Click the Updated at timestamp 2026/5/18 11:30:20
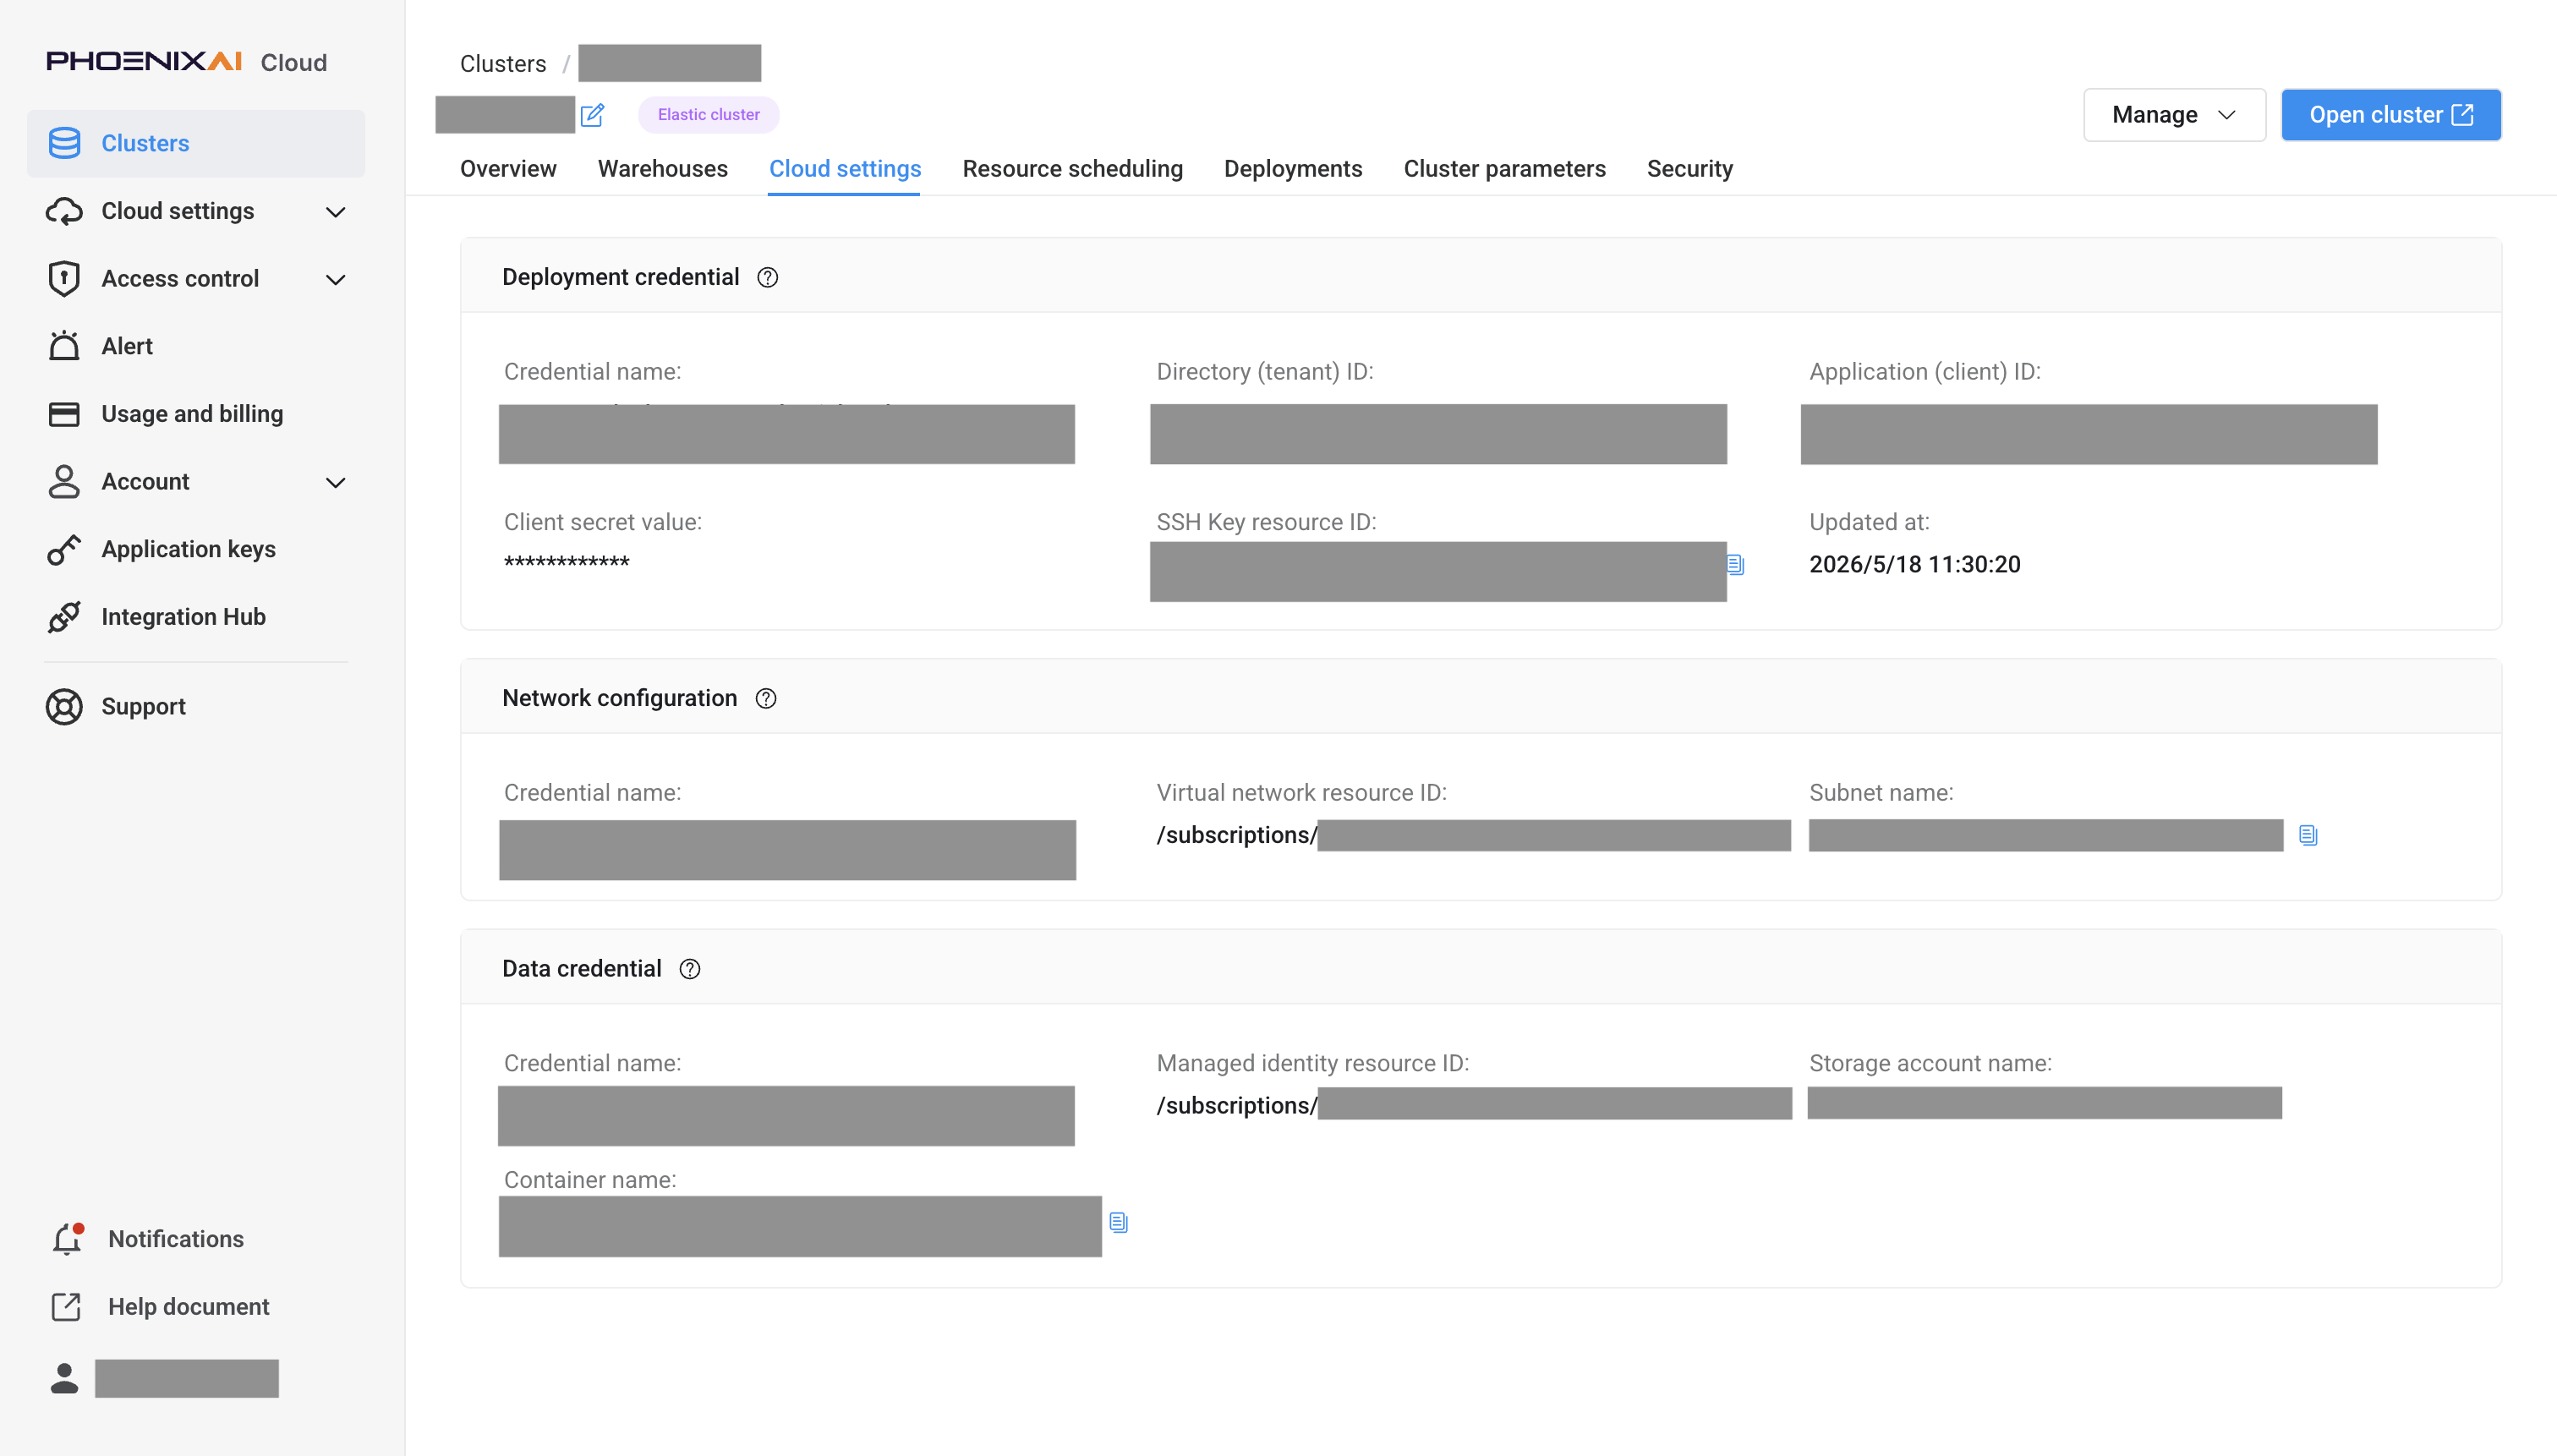The width and height of the screenshot is (2557, 1456). [1915, 564]
